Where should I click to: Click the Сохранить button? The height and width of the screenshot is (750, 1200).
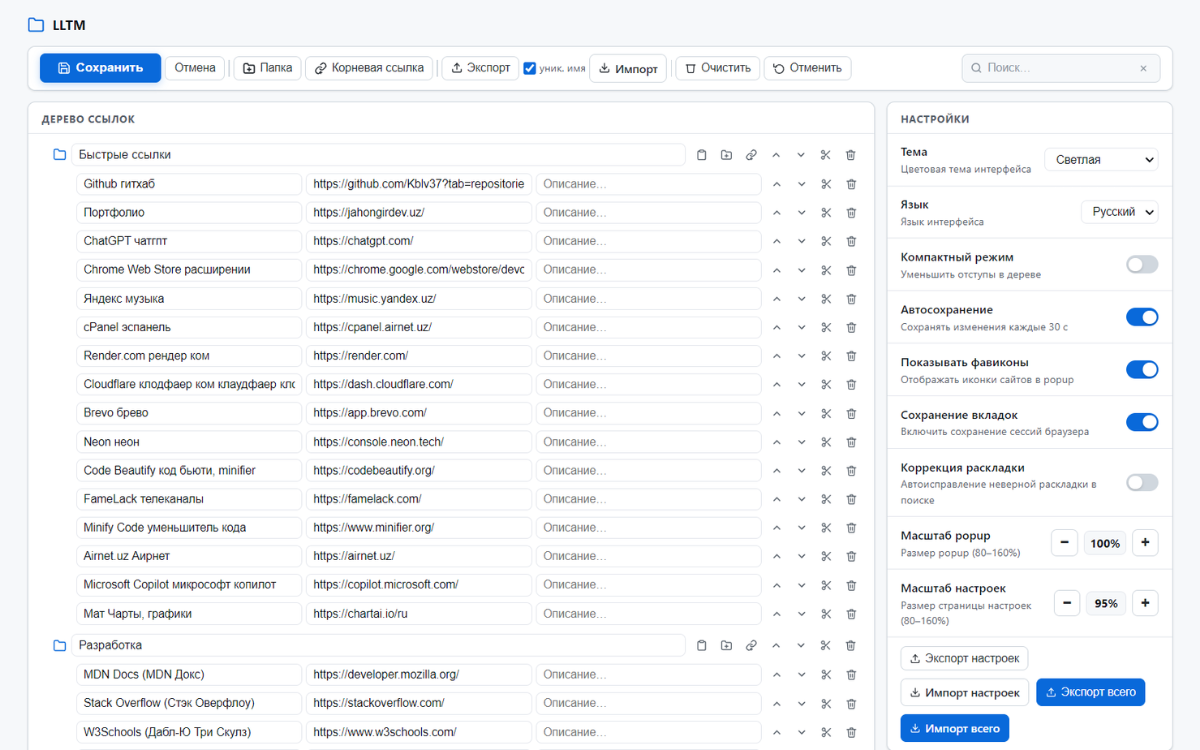(x=100, y=68)
